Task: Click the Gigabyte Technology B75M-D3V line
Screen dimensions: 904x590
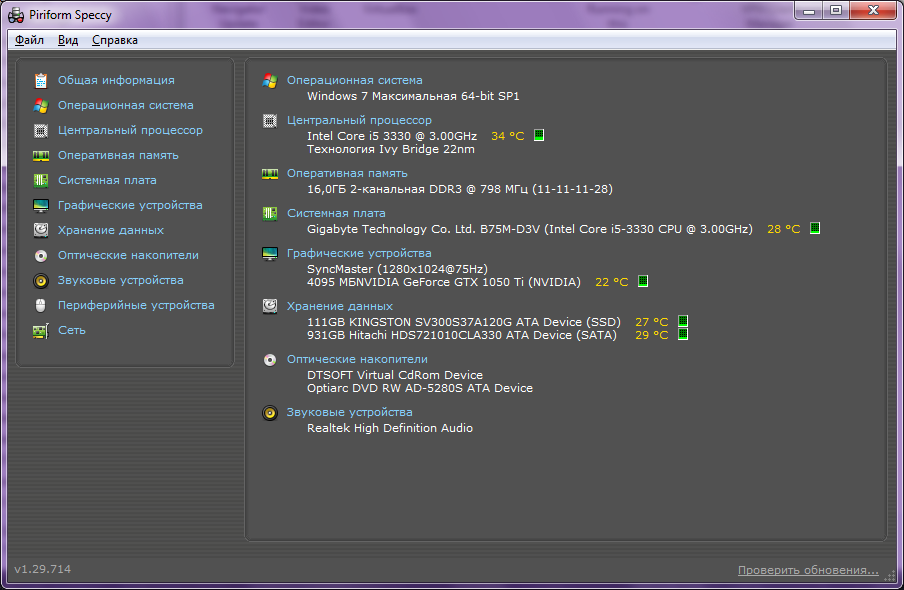Action: (530, 229)
